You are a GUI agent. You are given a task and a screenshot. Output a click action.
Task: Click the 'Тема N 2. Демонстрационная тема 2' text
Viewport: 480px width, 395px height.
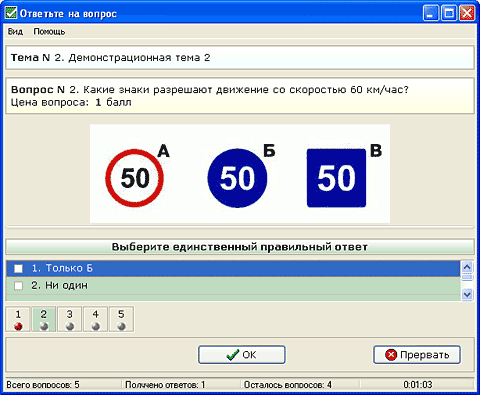point(110,58)
